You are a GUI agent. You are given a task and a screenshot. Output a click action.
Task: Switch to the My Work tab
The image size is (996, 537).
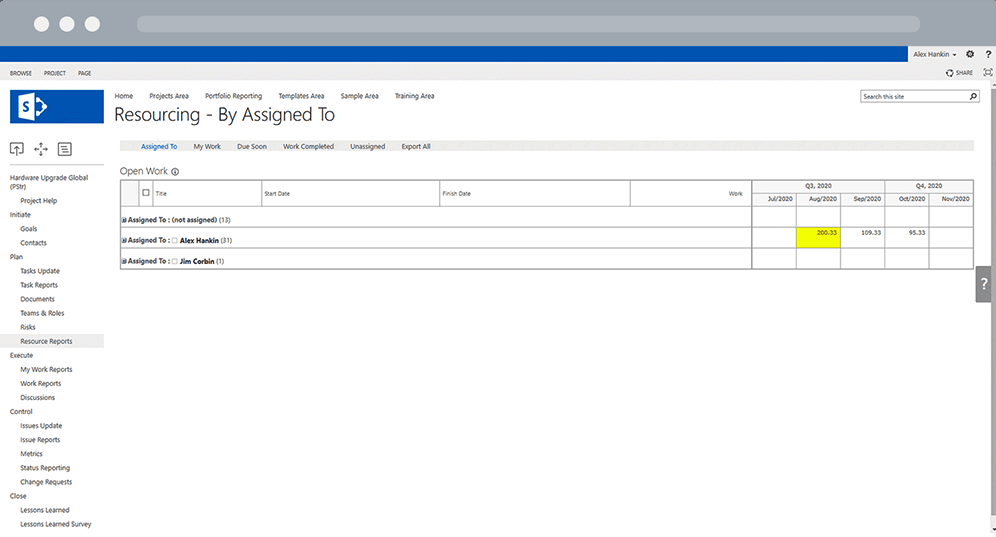pos(207,146)
